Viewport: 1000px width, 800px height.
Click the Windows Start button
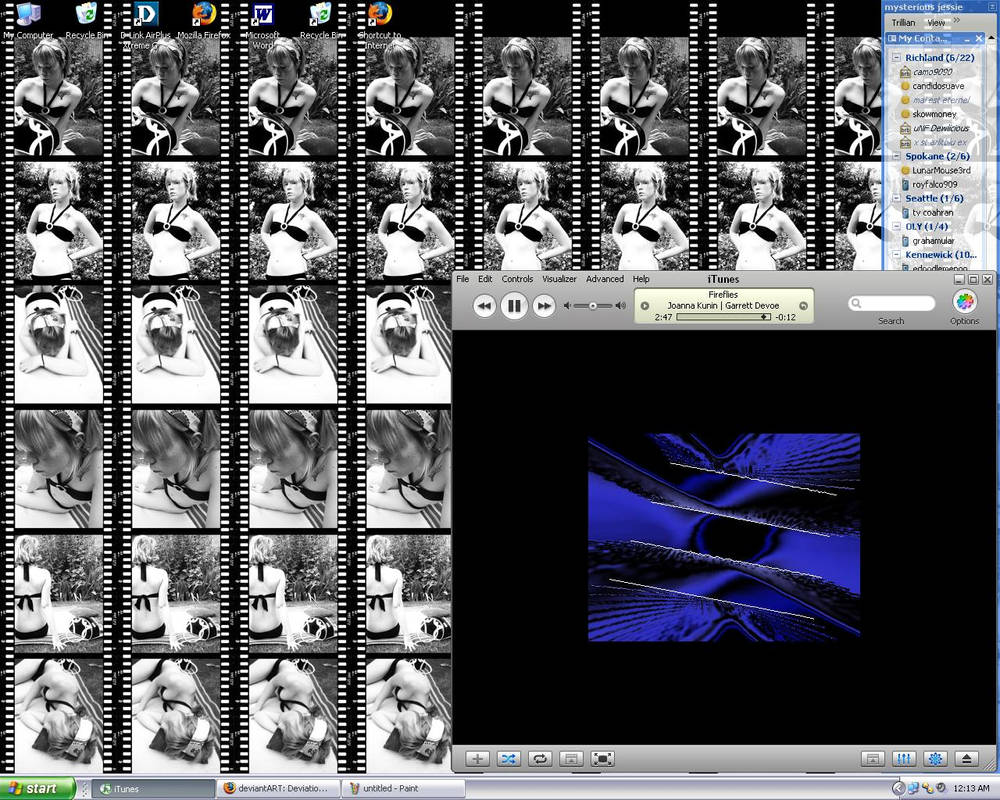[37, 789]
